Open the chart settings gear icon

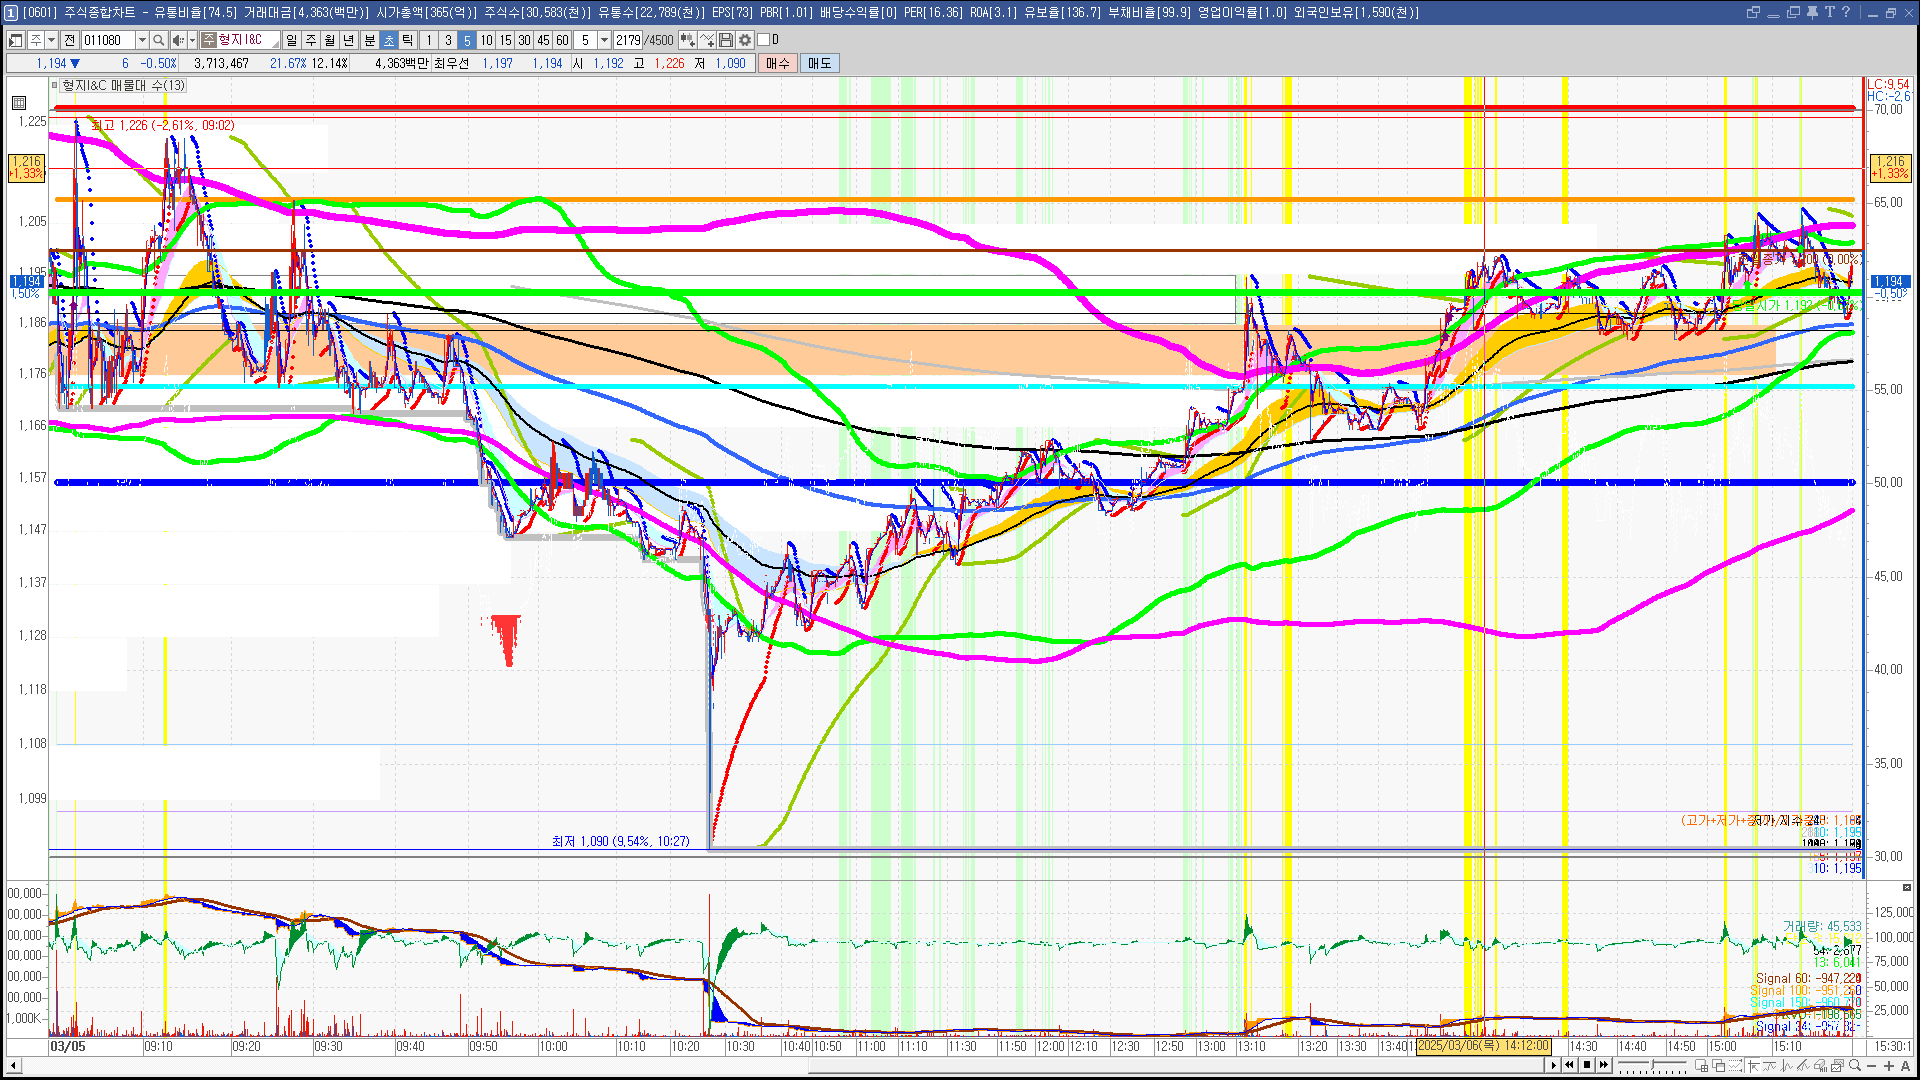[745, 40]
